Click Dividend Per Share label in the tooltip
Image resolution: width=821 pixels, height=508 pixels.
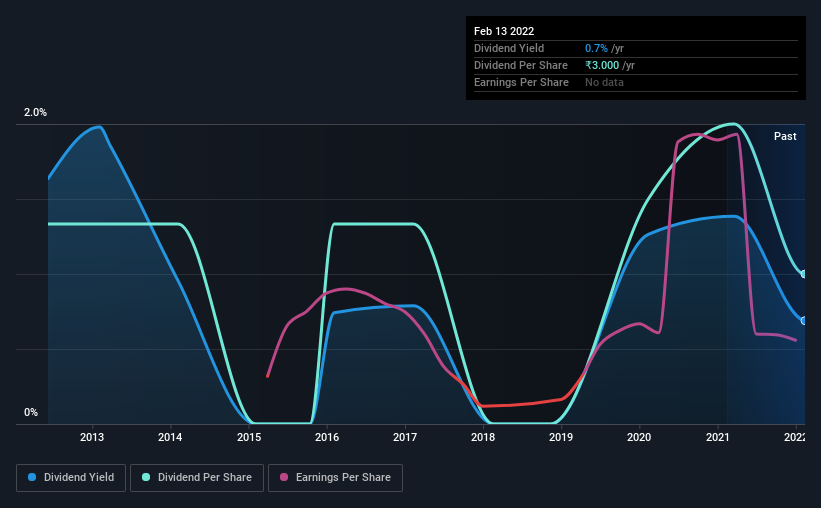pos(520,65)
